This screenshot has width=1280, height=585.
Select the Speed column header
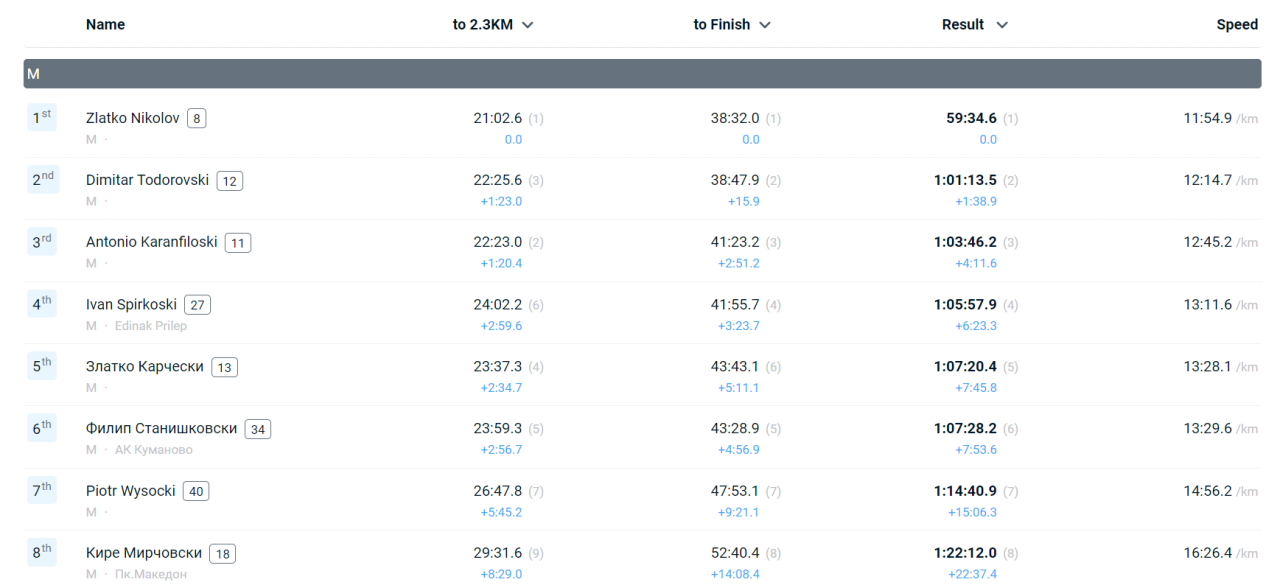click(x=1237, y=25)
